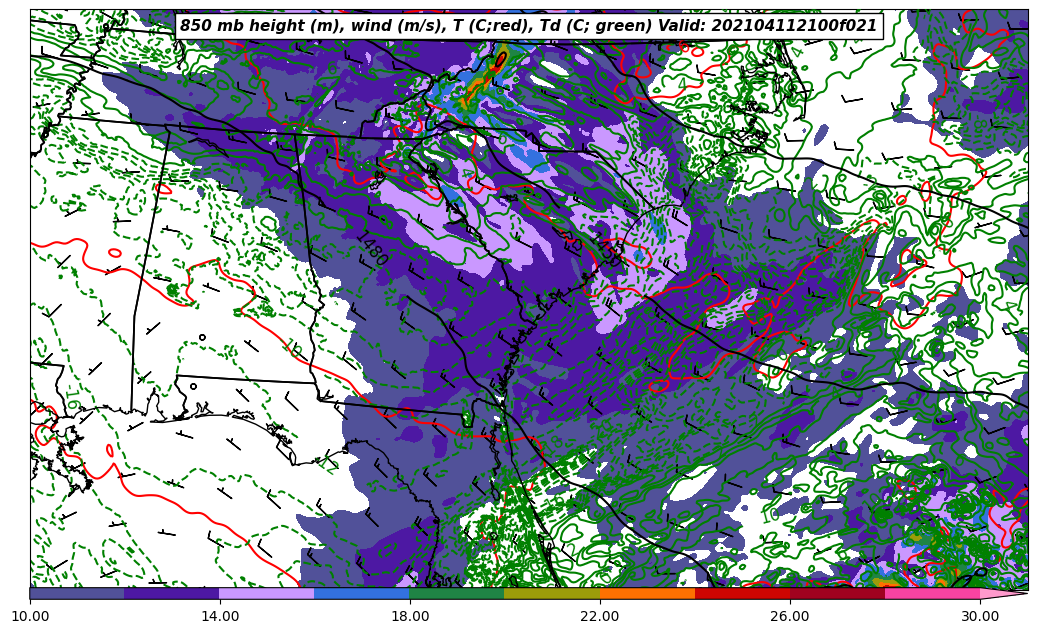Click the colorbar tick label 18.00

410,616
